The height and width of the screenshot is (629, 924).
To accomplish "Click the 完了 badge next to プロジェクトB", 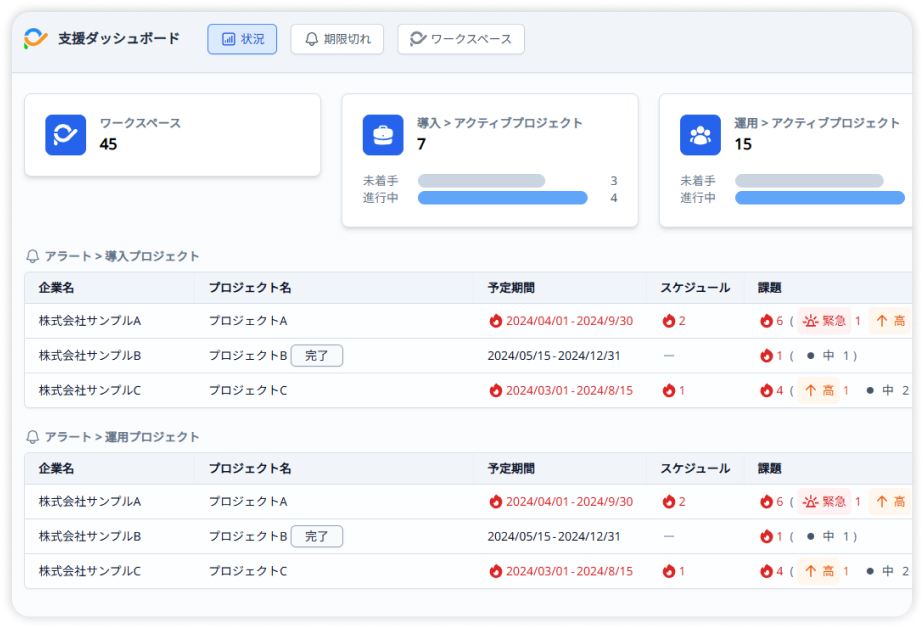I will 317,356.
